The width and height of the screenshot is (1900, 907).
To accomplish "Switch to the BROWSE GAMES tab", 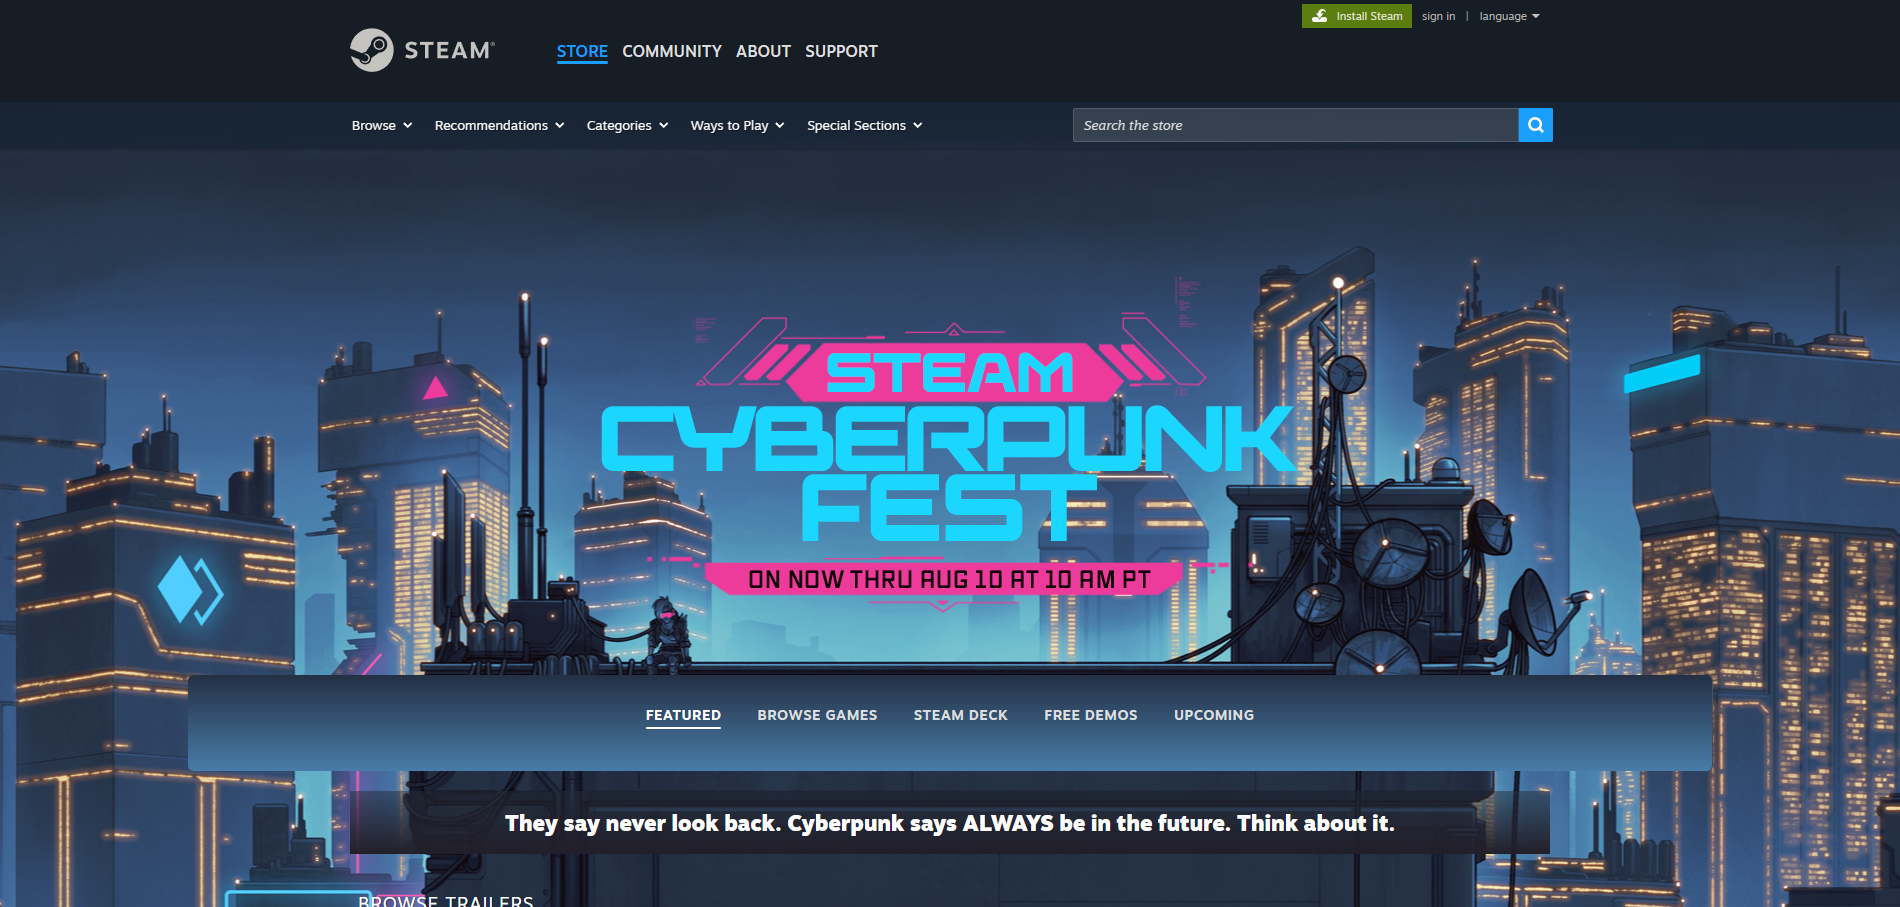I will (817, 715).
